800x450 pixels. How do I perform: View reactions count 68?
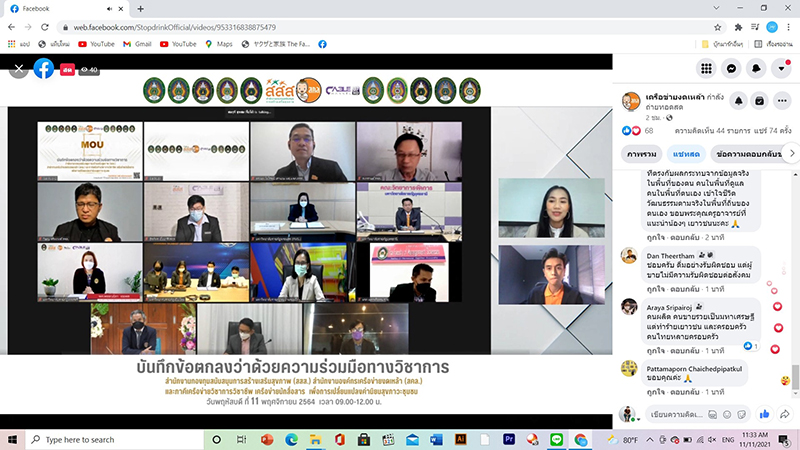[x=648, y=131]
